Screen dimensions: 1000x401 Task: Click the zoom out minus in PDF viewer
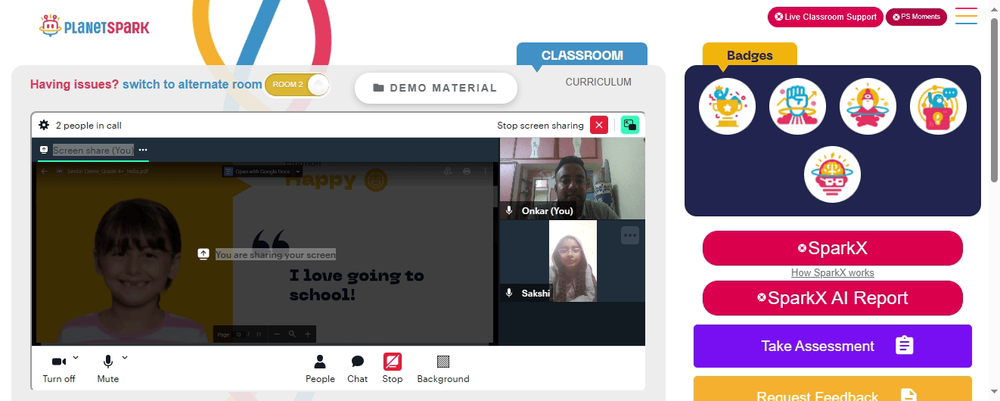277,334
